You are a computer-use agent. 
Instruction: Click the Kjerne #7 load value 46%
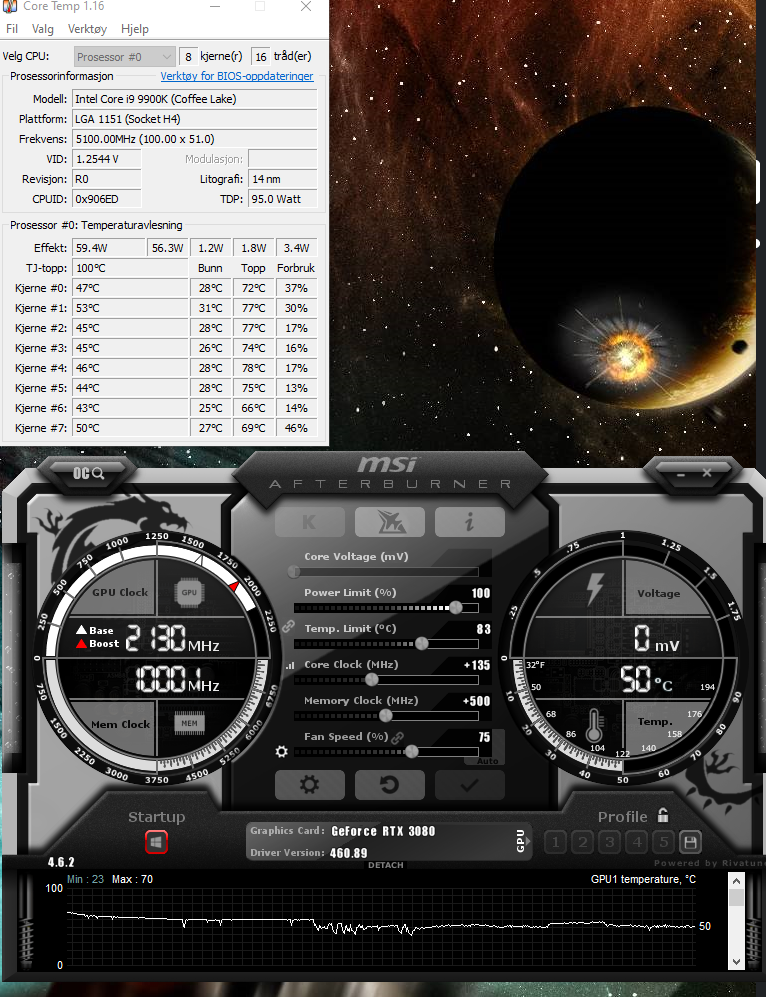pyautogui.click(x=296, y=429)
